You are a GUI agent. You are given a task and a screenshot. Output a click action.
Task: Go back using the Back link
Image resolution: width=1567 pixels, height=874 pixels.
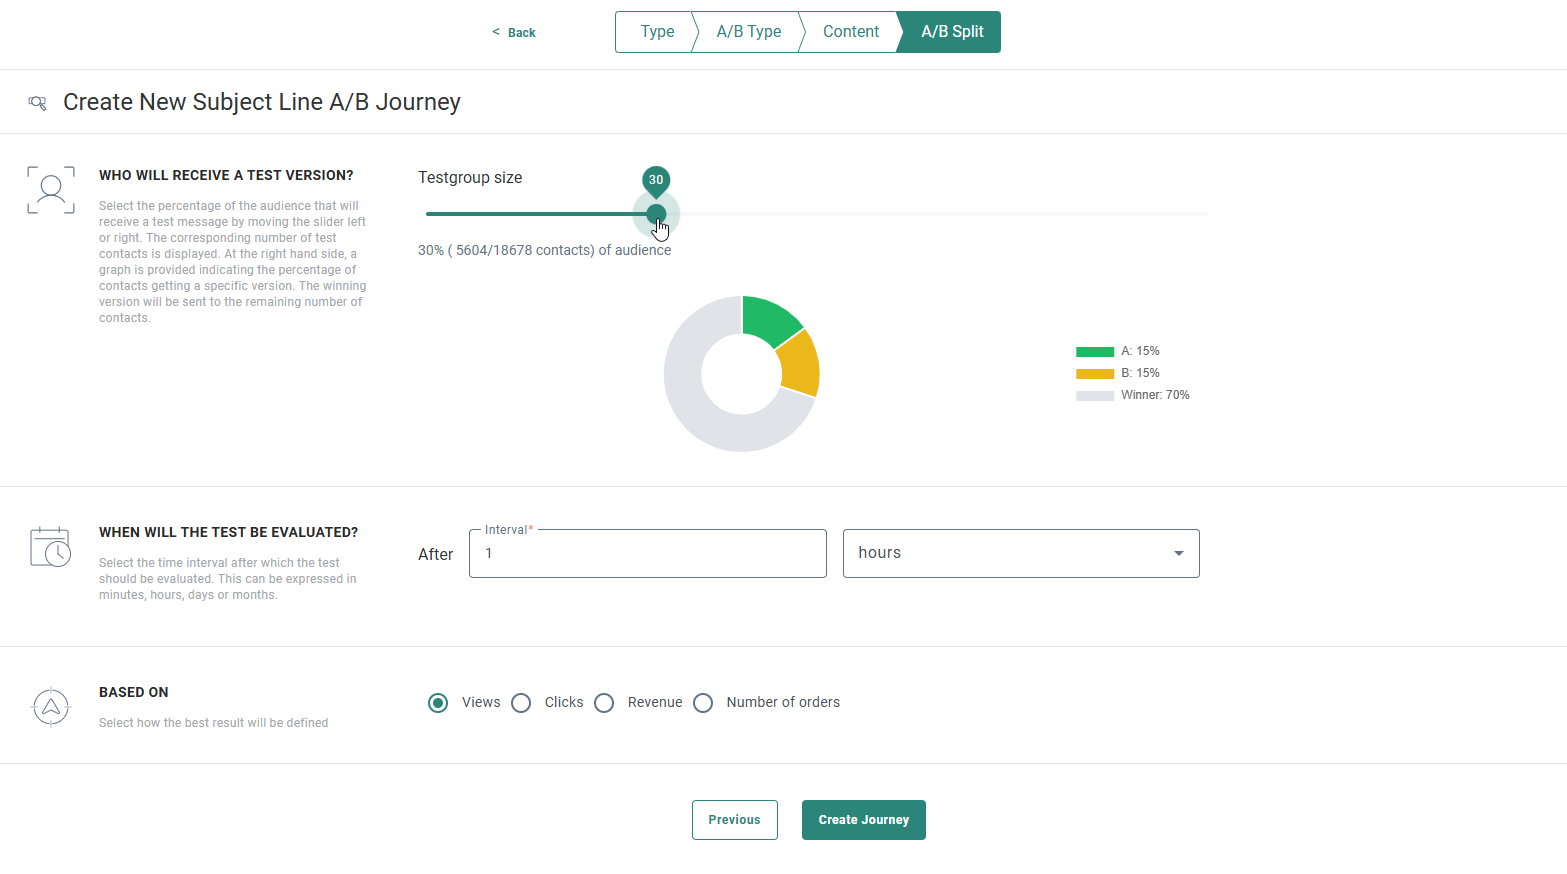coord(514,33)
